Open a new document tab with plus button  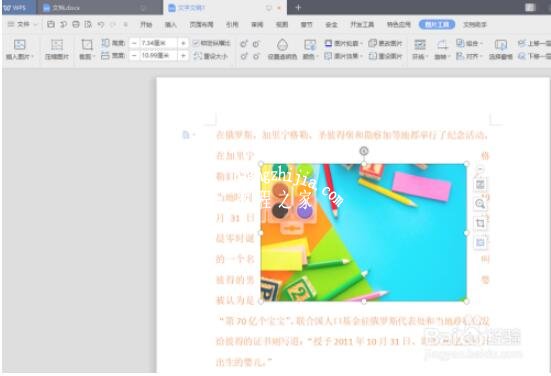point(298,7)
